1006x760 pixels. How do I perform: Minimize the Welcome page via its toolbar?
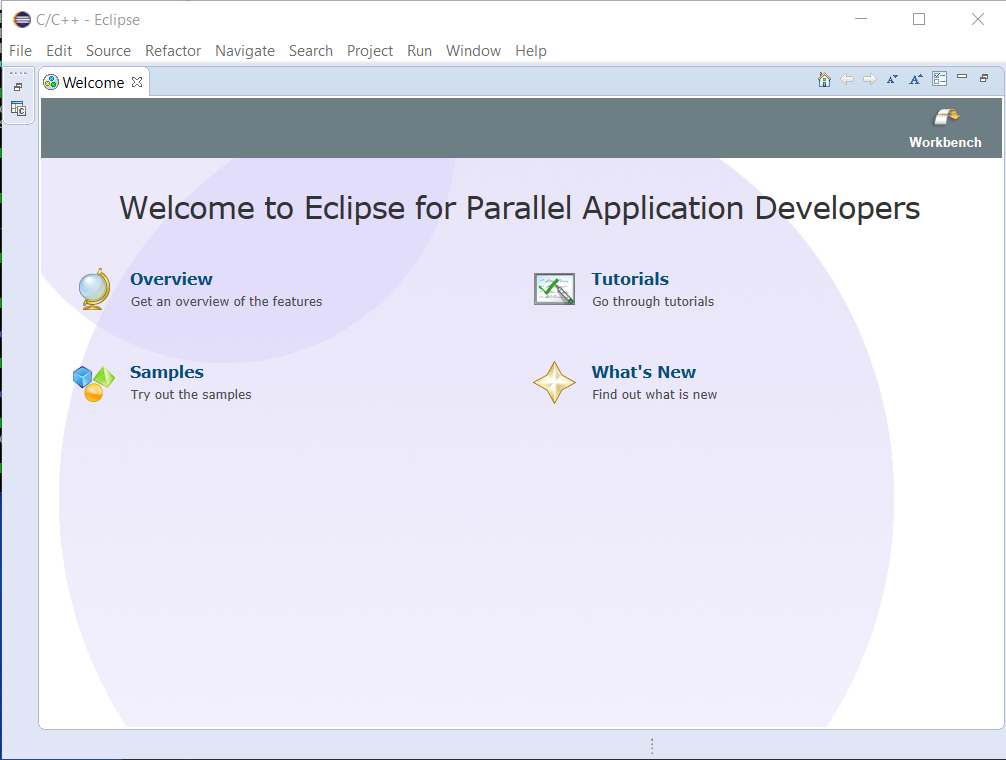(x=961, y=77)
